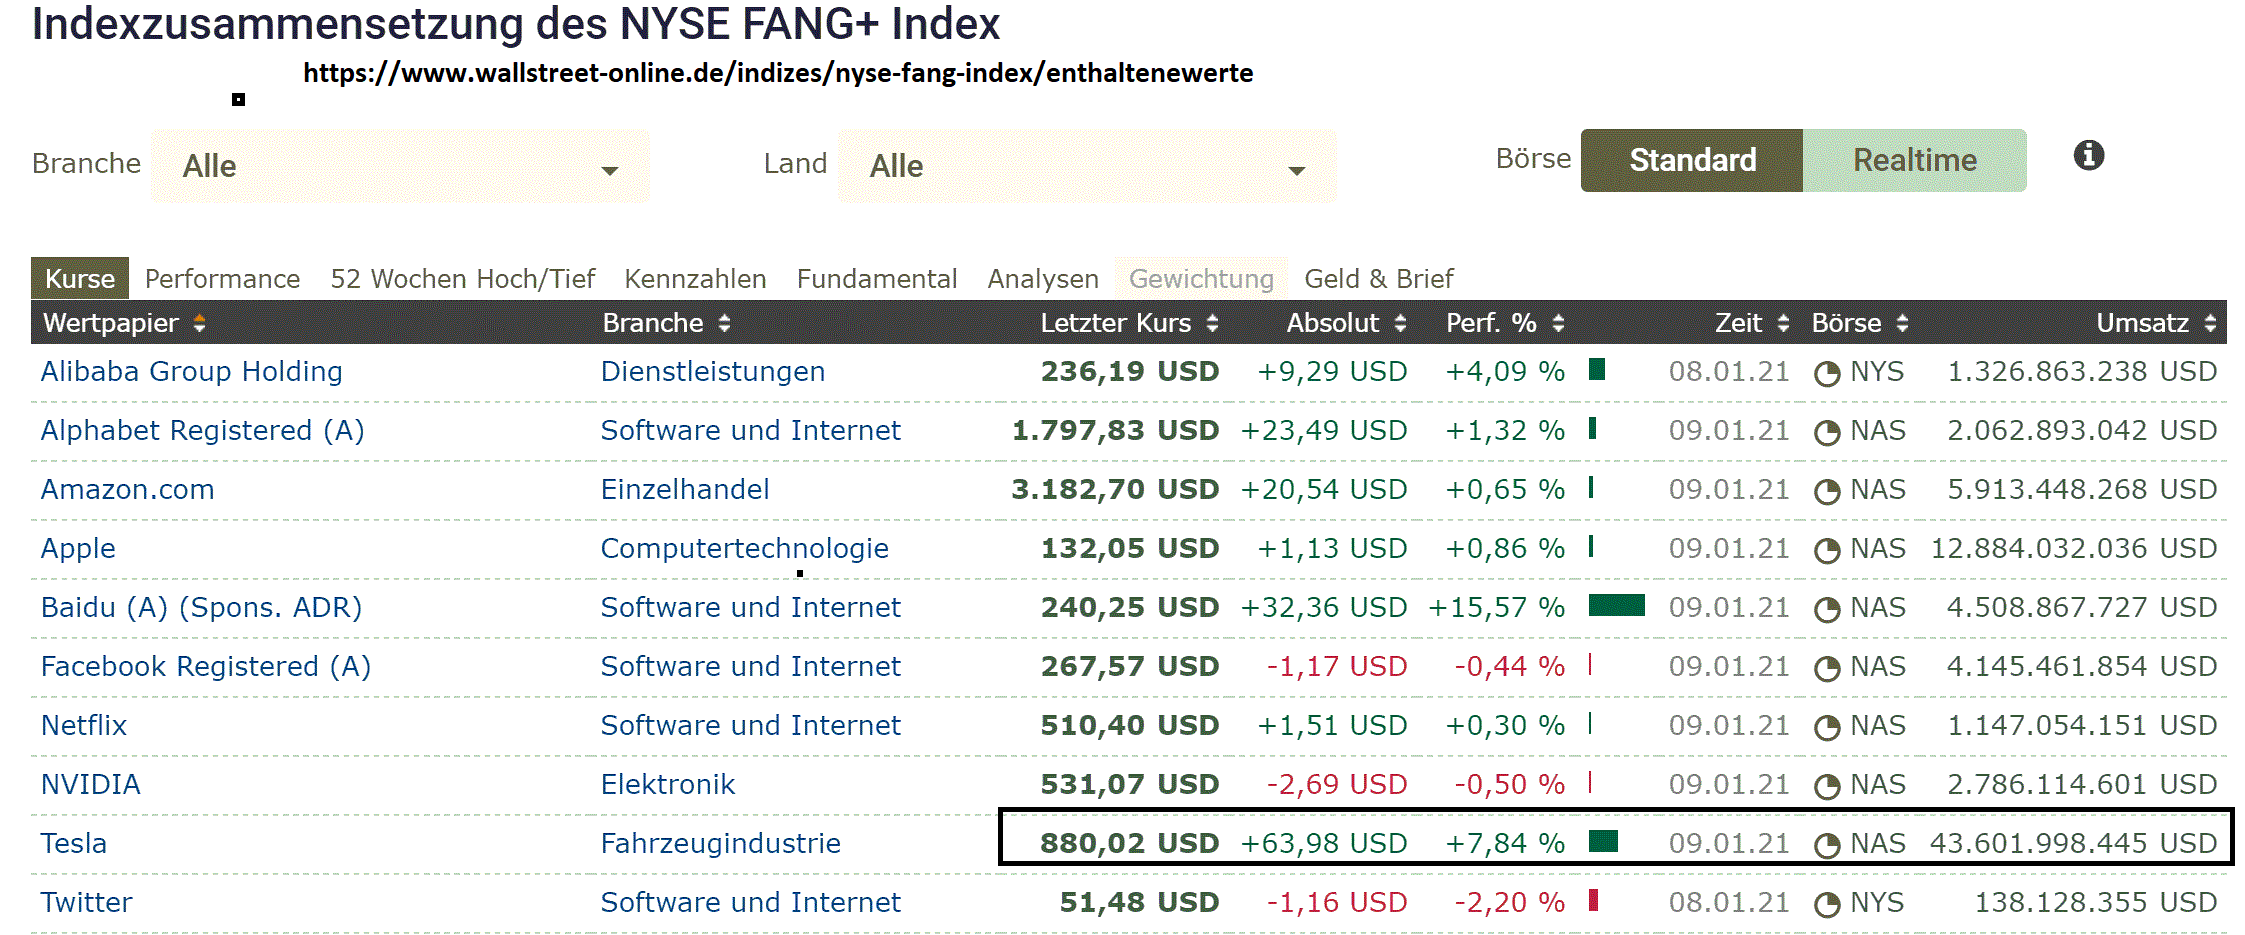Switch to the Performance tab
The height and width of the screenshot is (935, 2245).
click(x=222, y=278)
